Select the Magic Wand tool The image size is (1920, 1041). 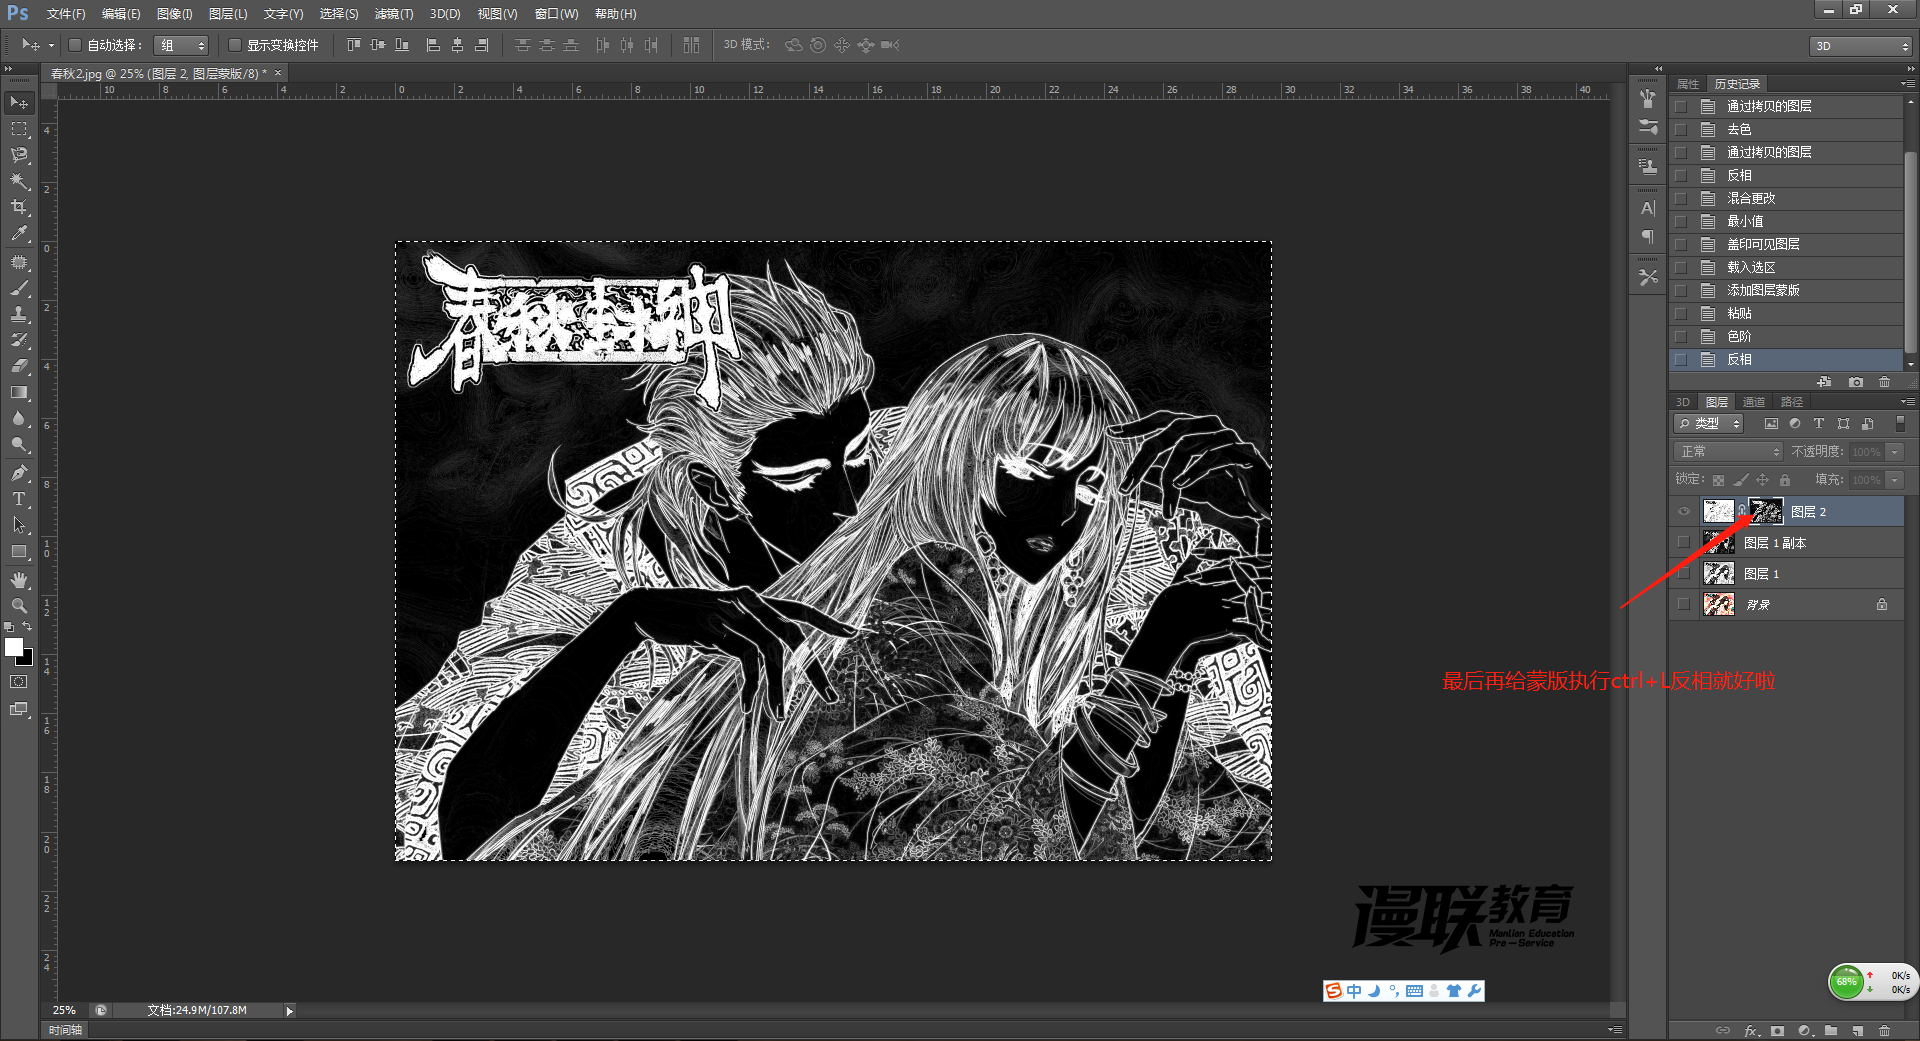pos(19,181)
